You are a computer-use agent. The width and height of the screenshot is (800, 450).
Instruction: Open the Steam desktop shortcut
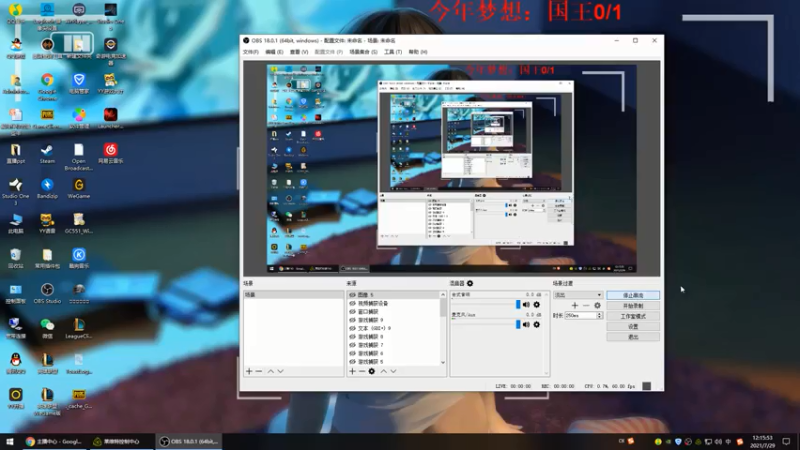pos(47,154)
